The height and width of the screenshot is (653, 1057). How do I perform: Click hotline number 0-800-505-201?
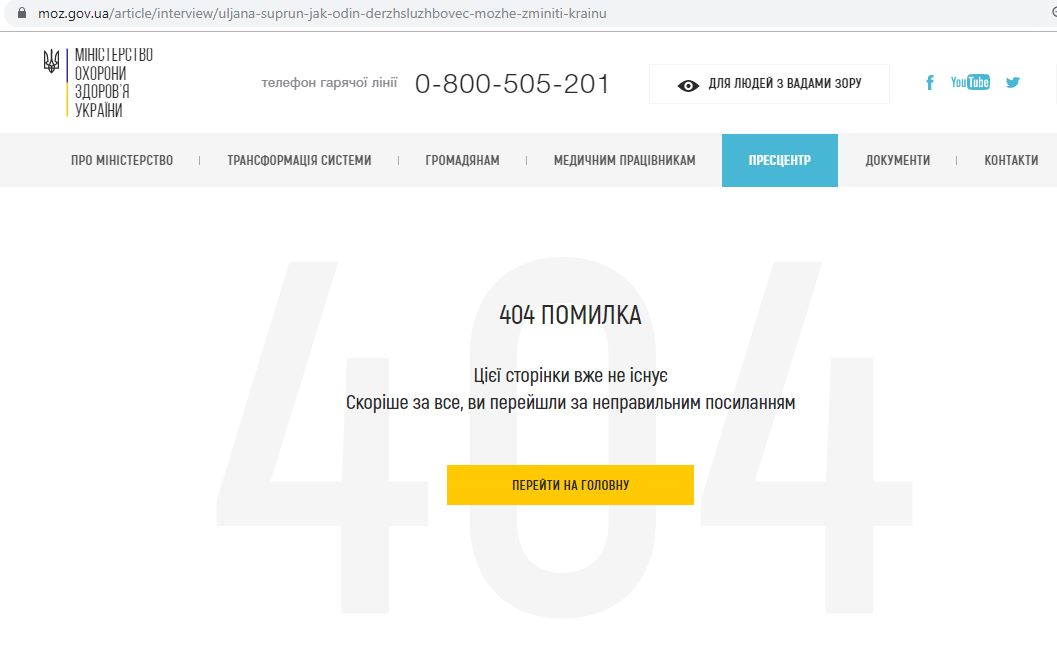[x=512, y=84]
